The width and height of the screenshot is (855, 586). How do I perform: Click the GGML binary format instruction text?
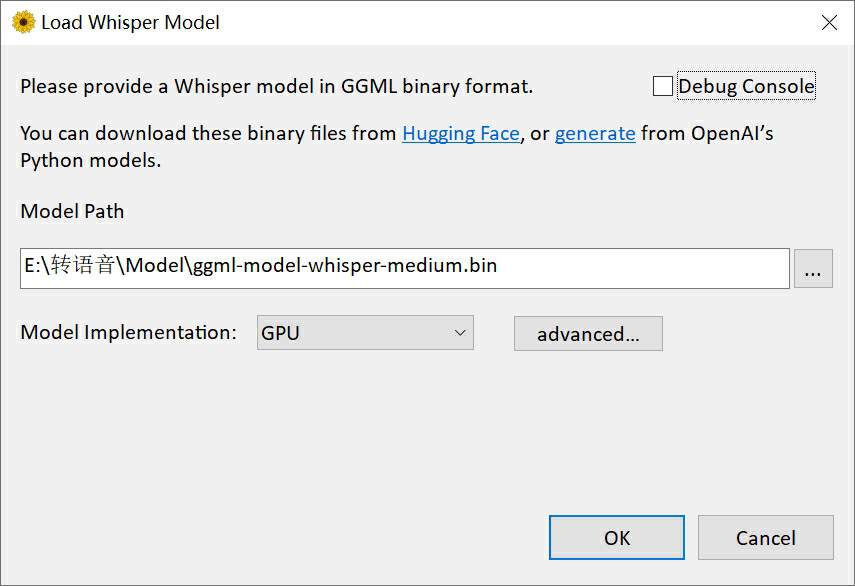tap(276, 87)
